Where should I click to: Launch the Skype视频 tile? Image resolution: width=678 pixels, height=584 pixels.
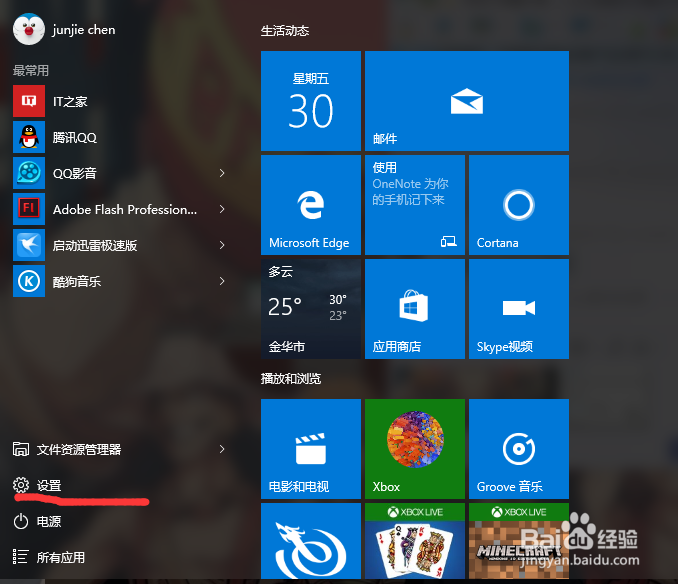click(519, 309)
